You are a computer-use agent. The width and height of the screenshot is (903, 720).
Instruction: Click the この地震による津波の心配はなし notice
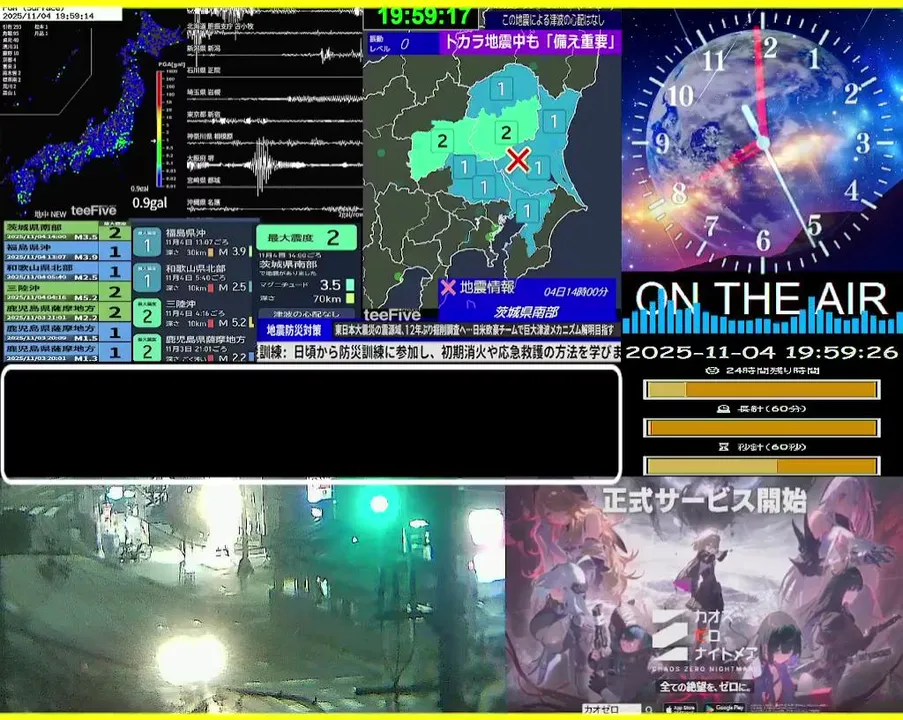[553, 20]
